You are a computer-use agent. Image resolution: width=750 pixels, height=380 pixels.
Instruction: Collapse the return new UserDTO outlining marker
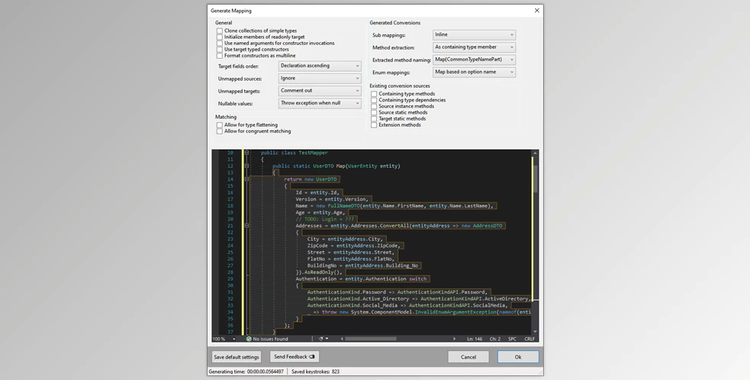247,179
